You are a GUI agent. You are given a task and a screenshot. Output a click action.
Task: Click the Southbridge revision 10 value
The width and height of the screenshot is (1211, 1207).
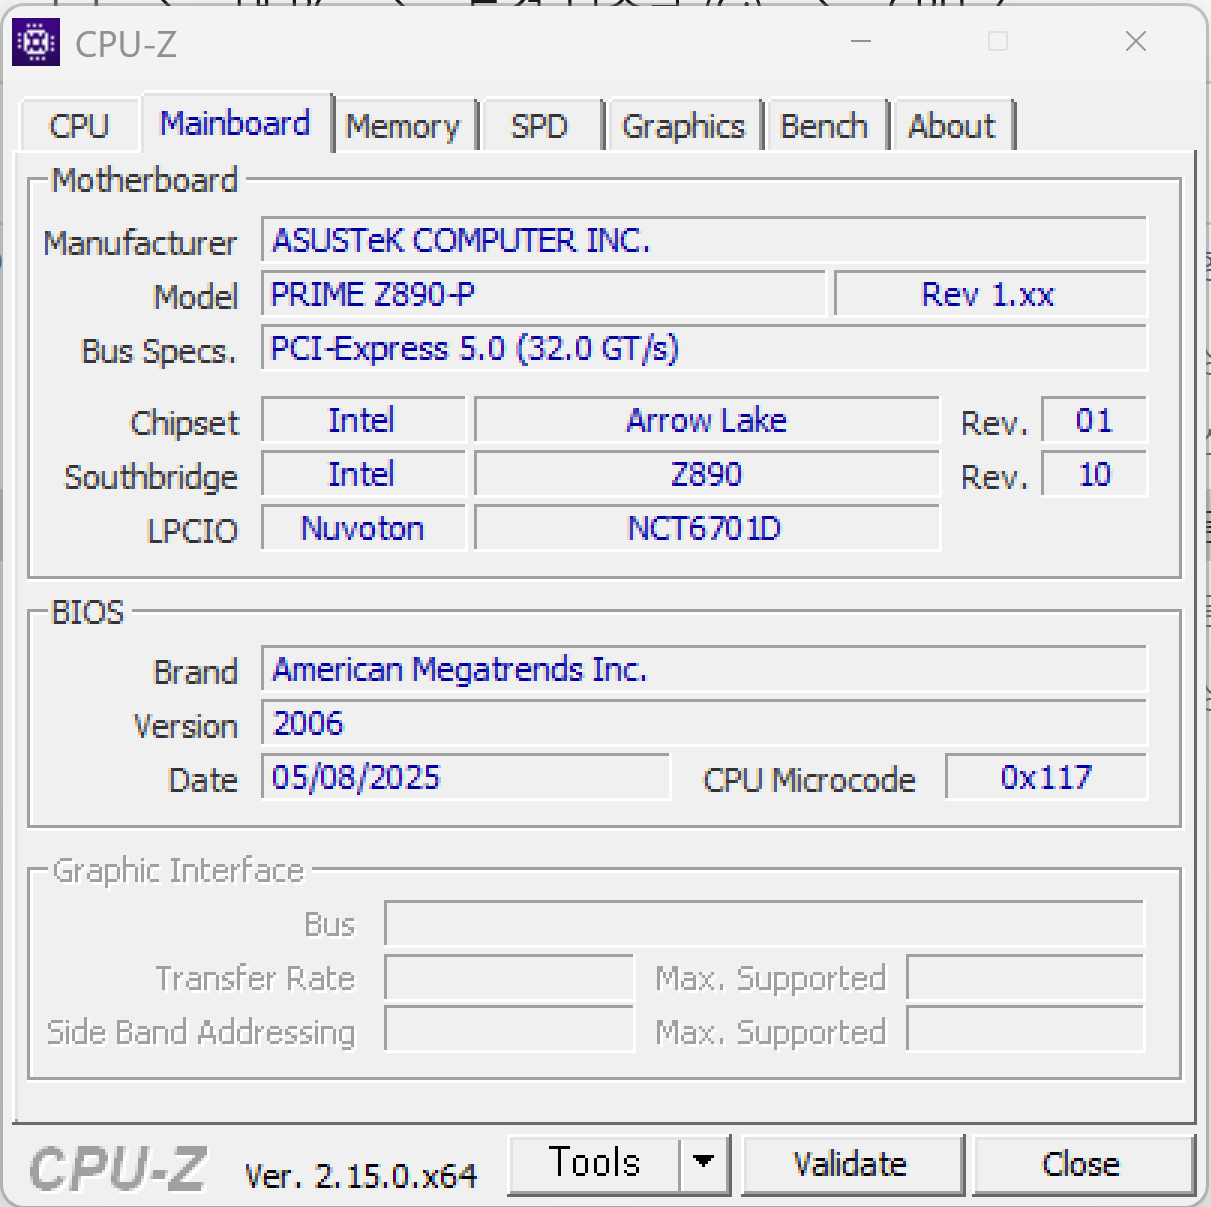point(1094,474)
